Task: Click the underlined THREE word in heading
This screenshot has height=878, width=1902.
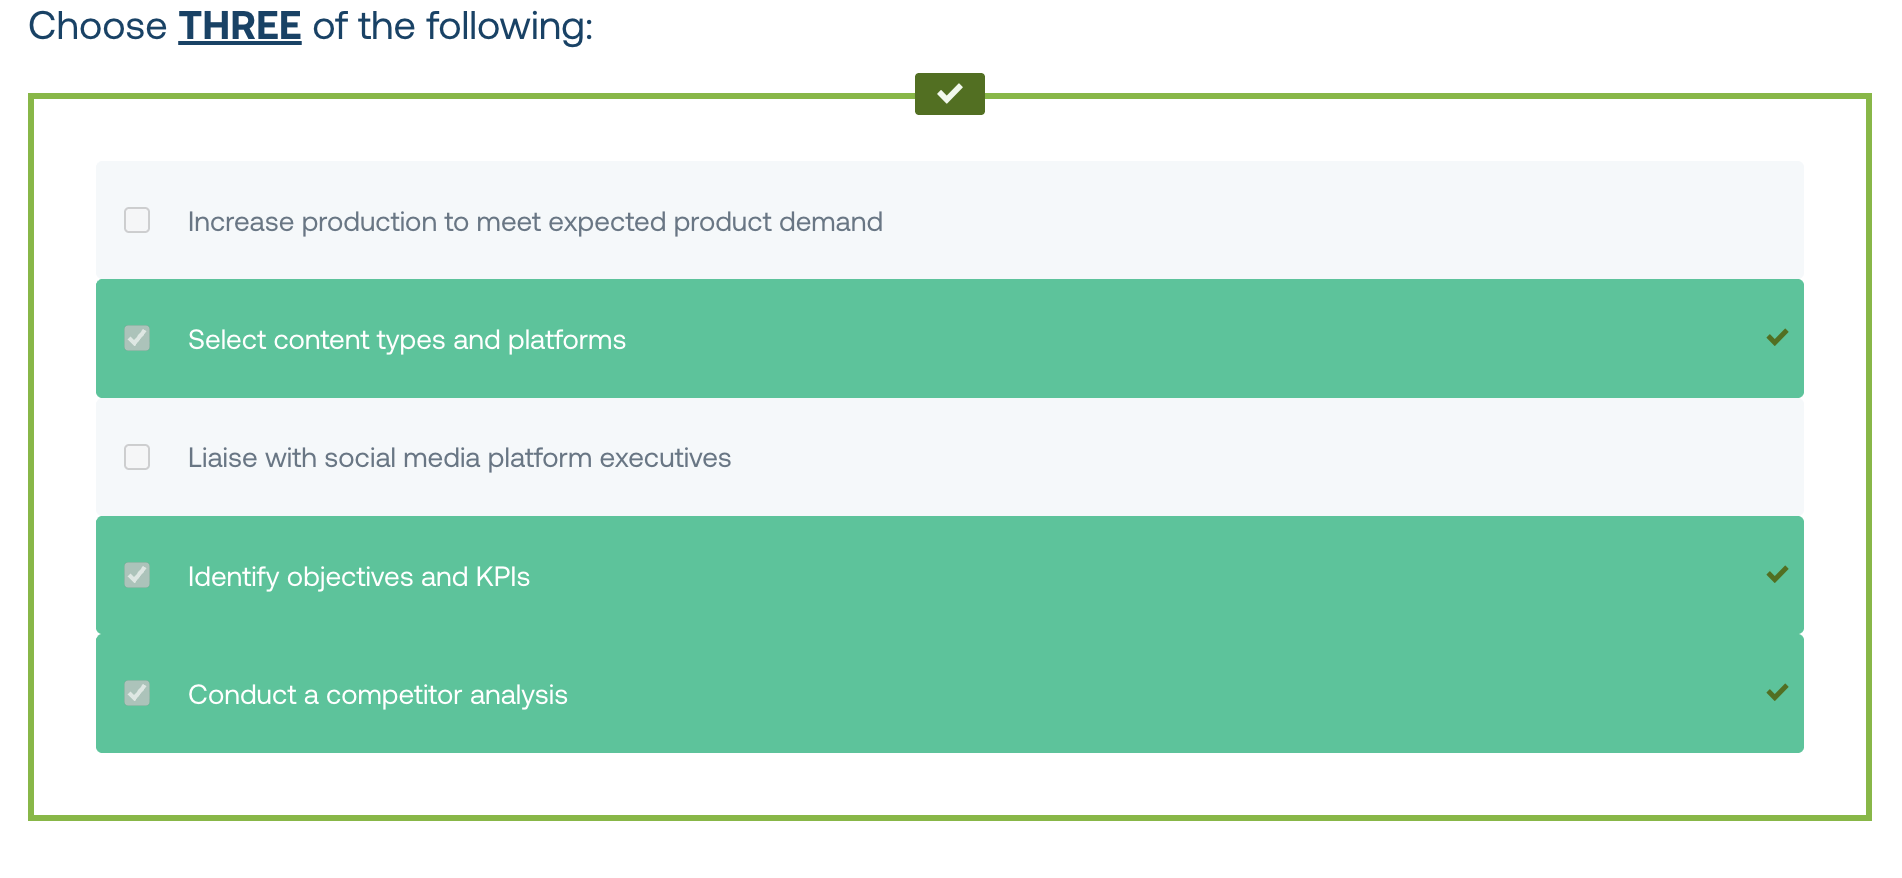Action: coord(240,26)
